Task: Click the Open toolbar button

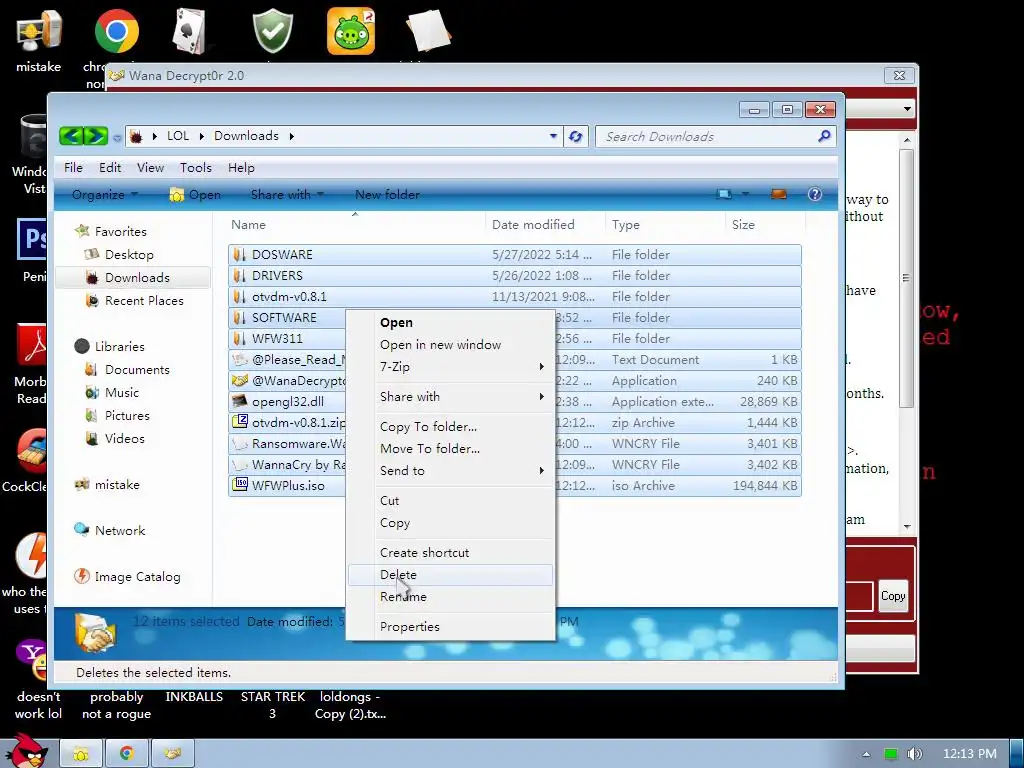Action: [x=195, y=194]
